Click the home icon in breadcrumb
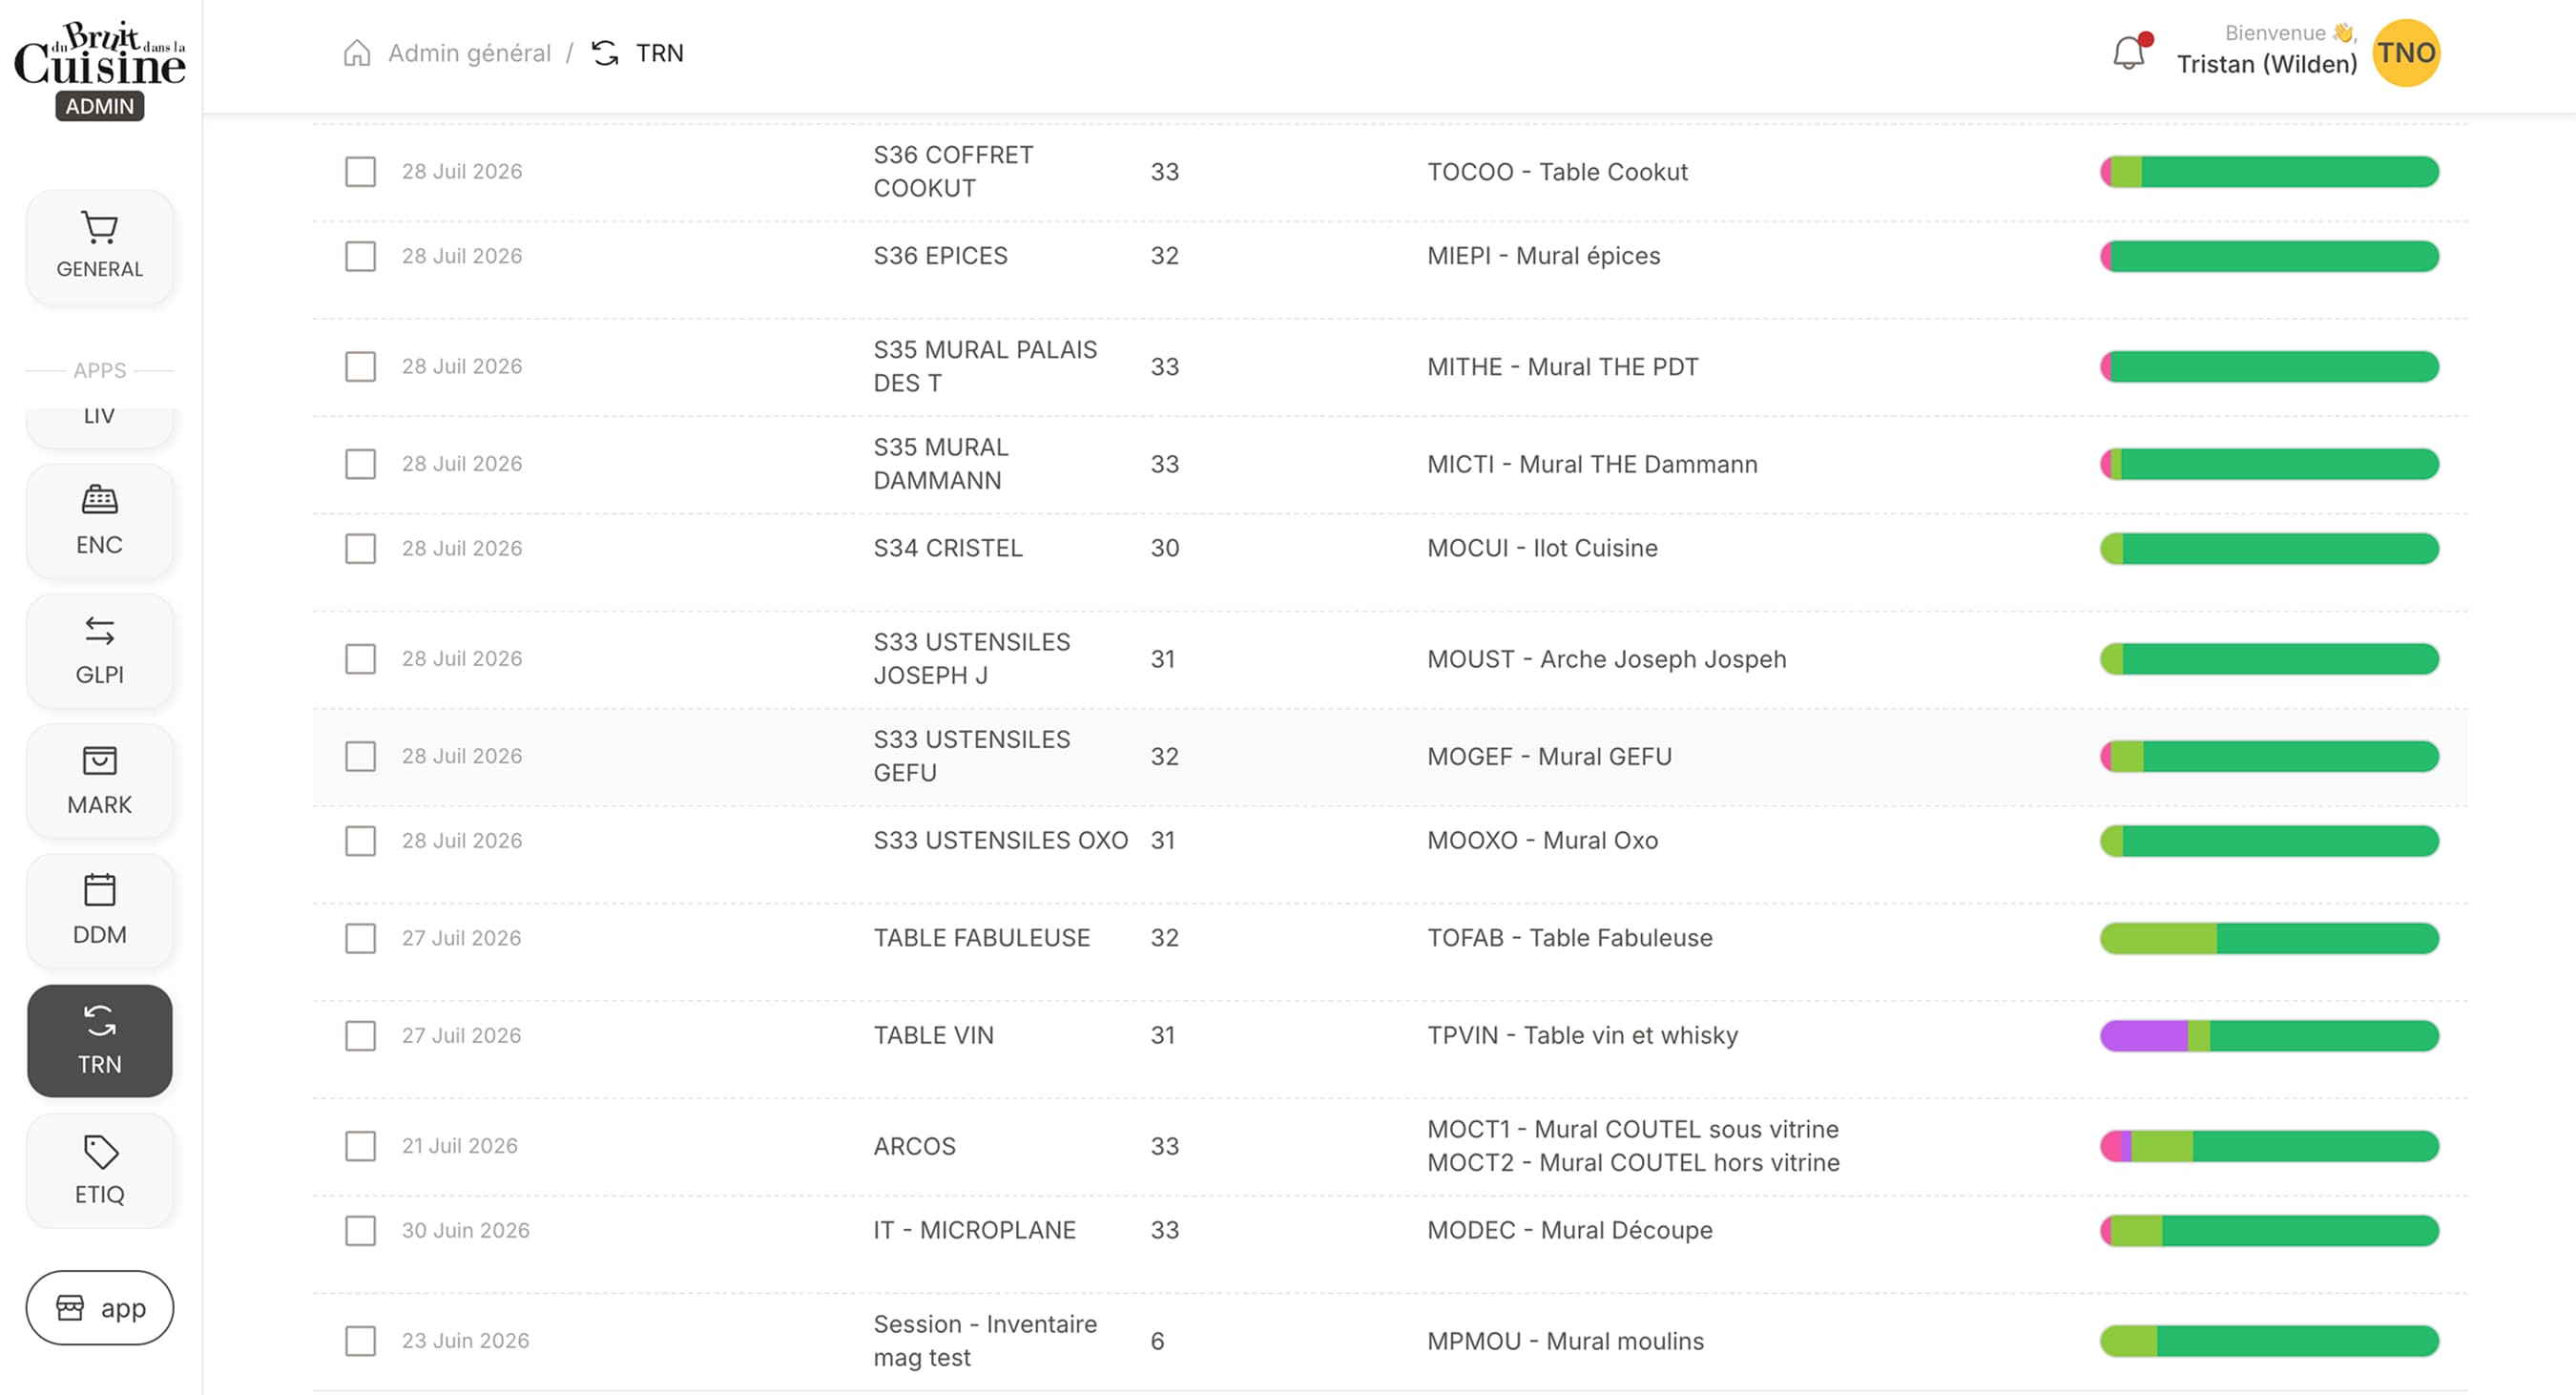Viewport: 2576px width, 1395px height. [x=357, y=53]
